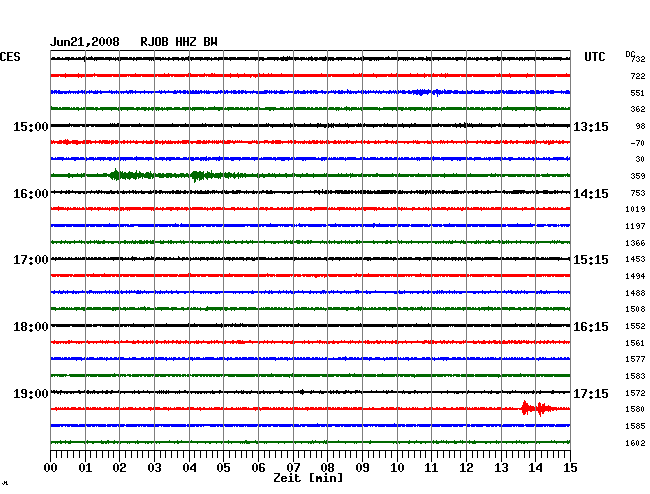Image resolution: width=650 pixels, height=494 pixels.
Task: Select the 14:15 UTC time label
Action: (591, 194)
